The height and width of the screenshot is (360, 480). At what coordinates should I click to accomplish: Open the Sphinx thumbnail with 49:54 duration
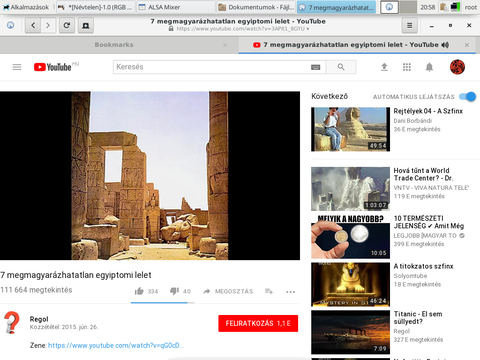point(350,129)
